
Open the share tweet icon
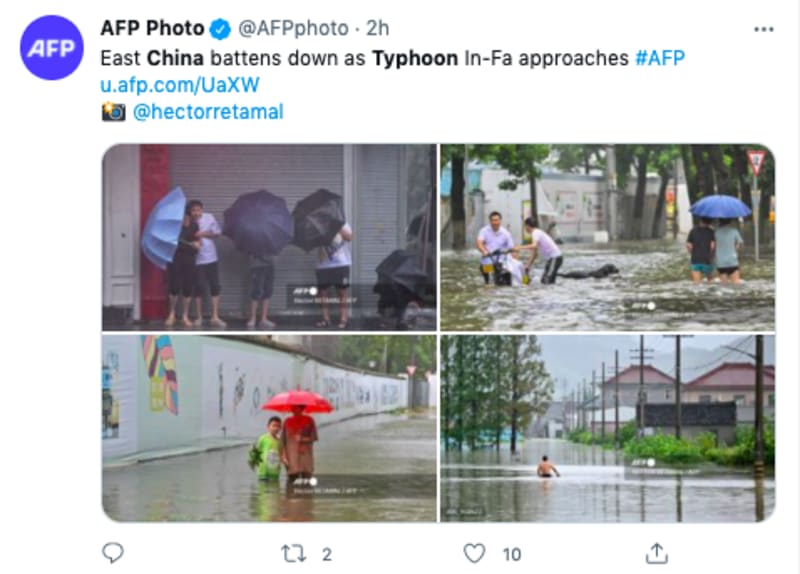tap(657, 553)
